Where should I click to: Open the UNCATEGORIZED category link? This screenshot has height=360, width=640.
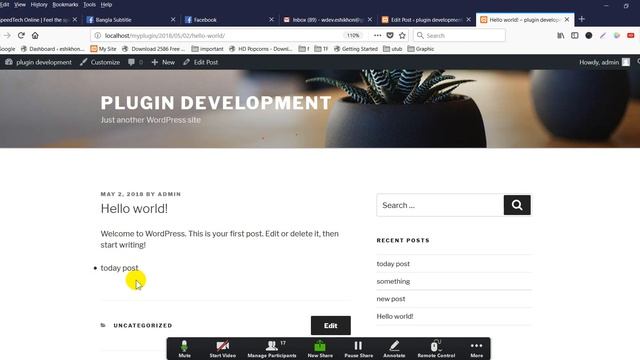(143, 325)
